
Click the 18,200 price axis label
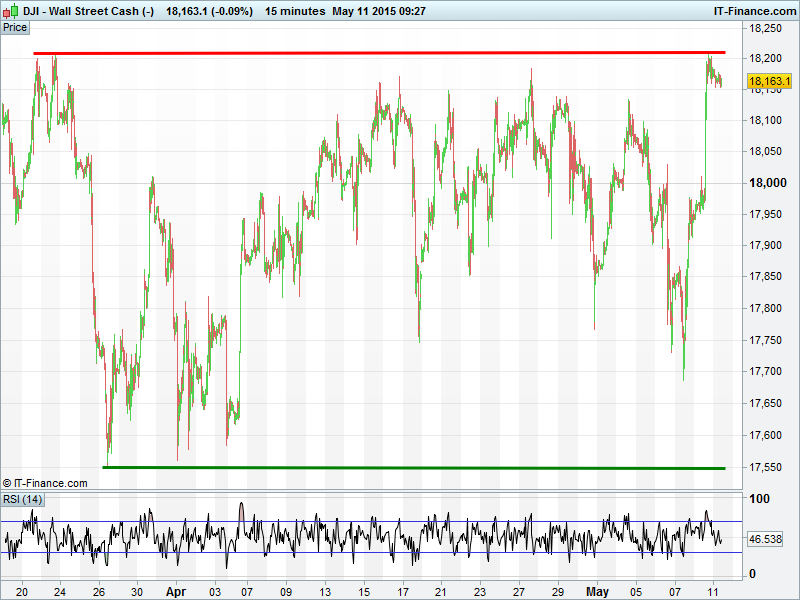(x=765, y=58)
